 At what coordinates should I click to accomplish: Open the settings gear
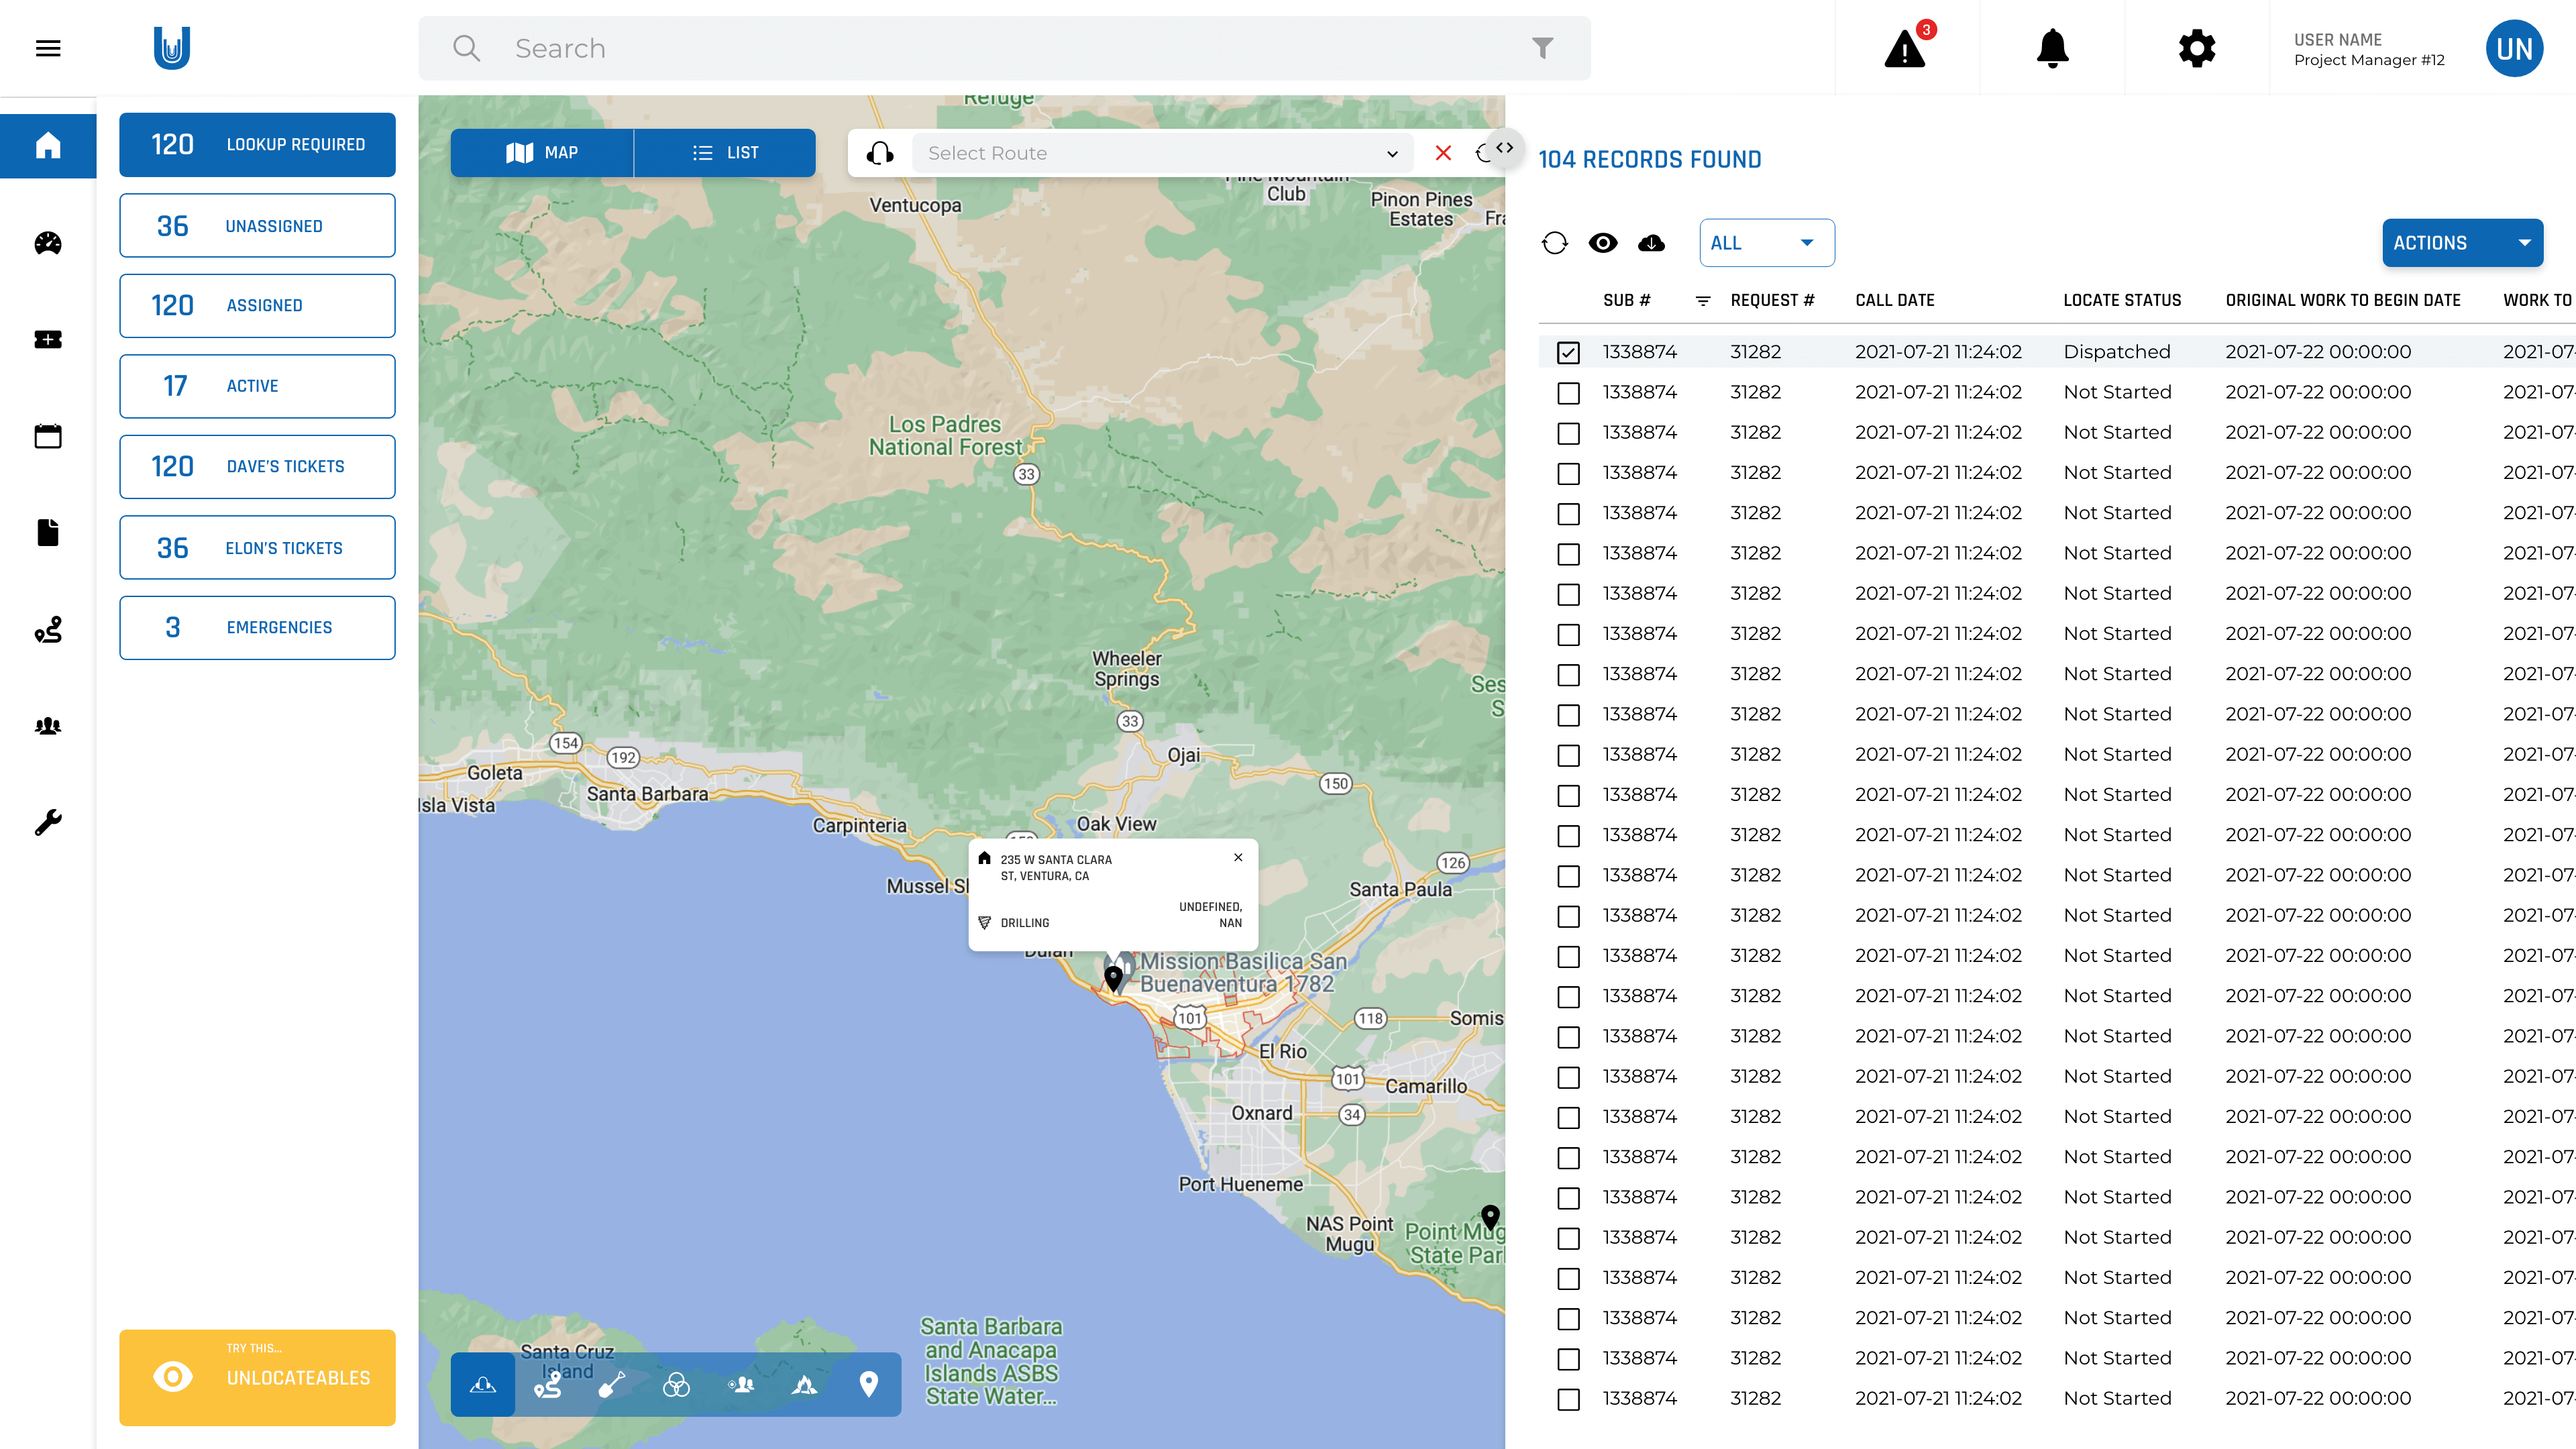click(x=2197, y=48)
